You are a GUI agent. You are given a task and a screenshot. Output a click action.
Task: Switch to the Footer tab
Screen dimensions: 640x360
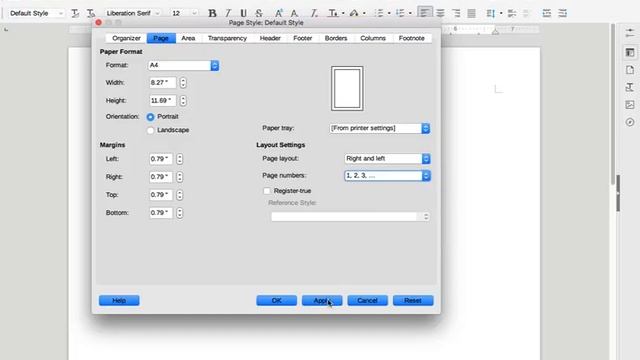(302, 38)
